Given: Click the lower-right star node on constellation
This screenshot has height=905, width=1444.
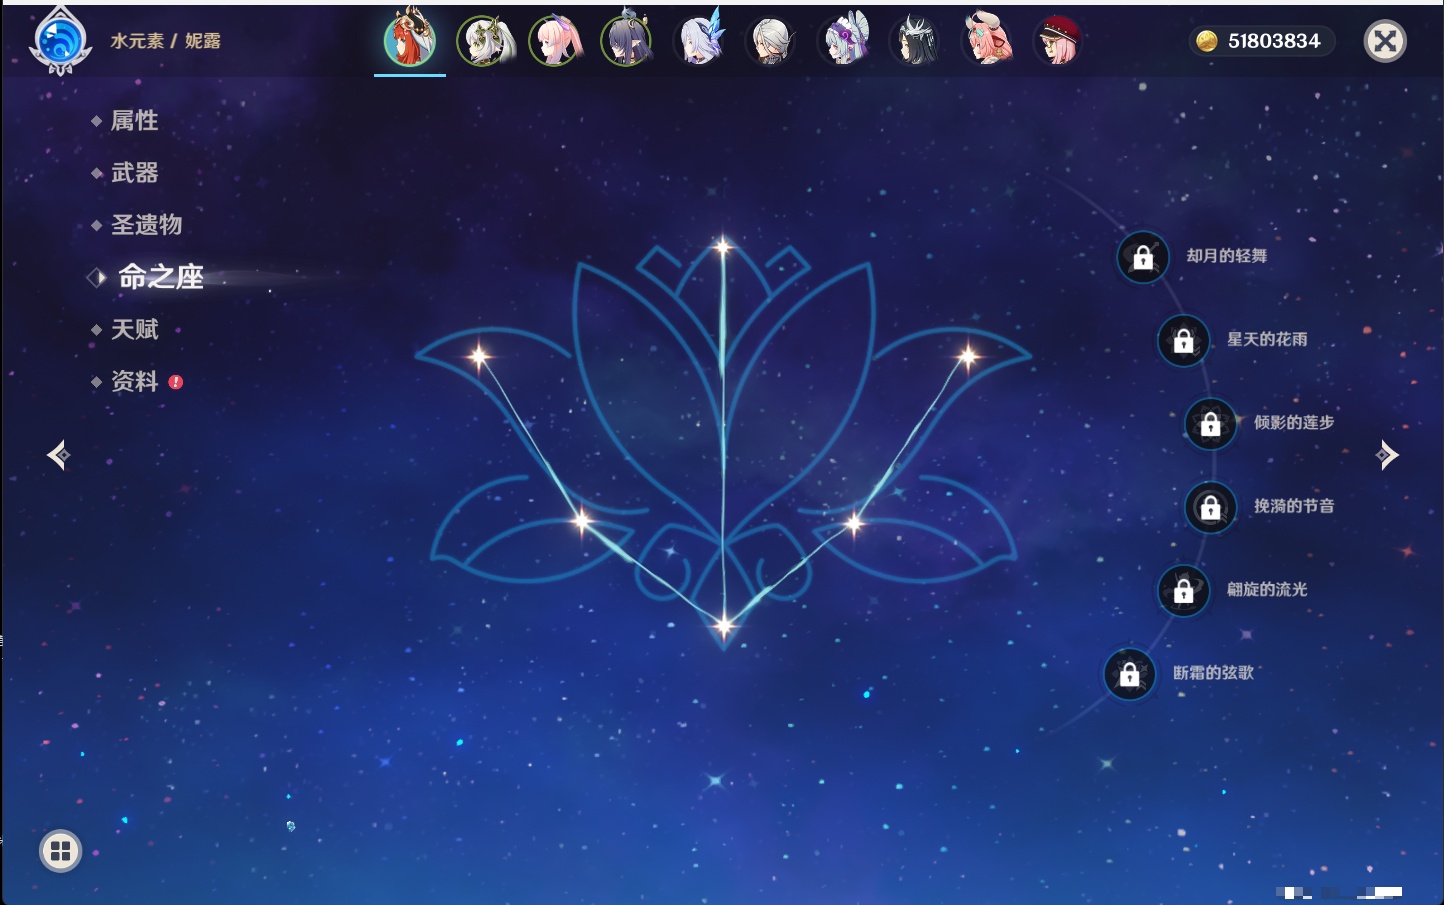Looking at the screenshot, I should tap(854, 522).
